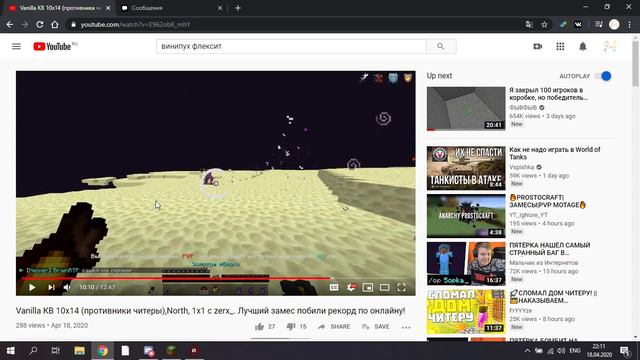Open the Vspishka channel link
The height and width of the screenshot is (360, 640).
click(522, 167)
